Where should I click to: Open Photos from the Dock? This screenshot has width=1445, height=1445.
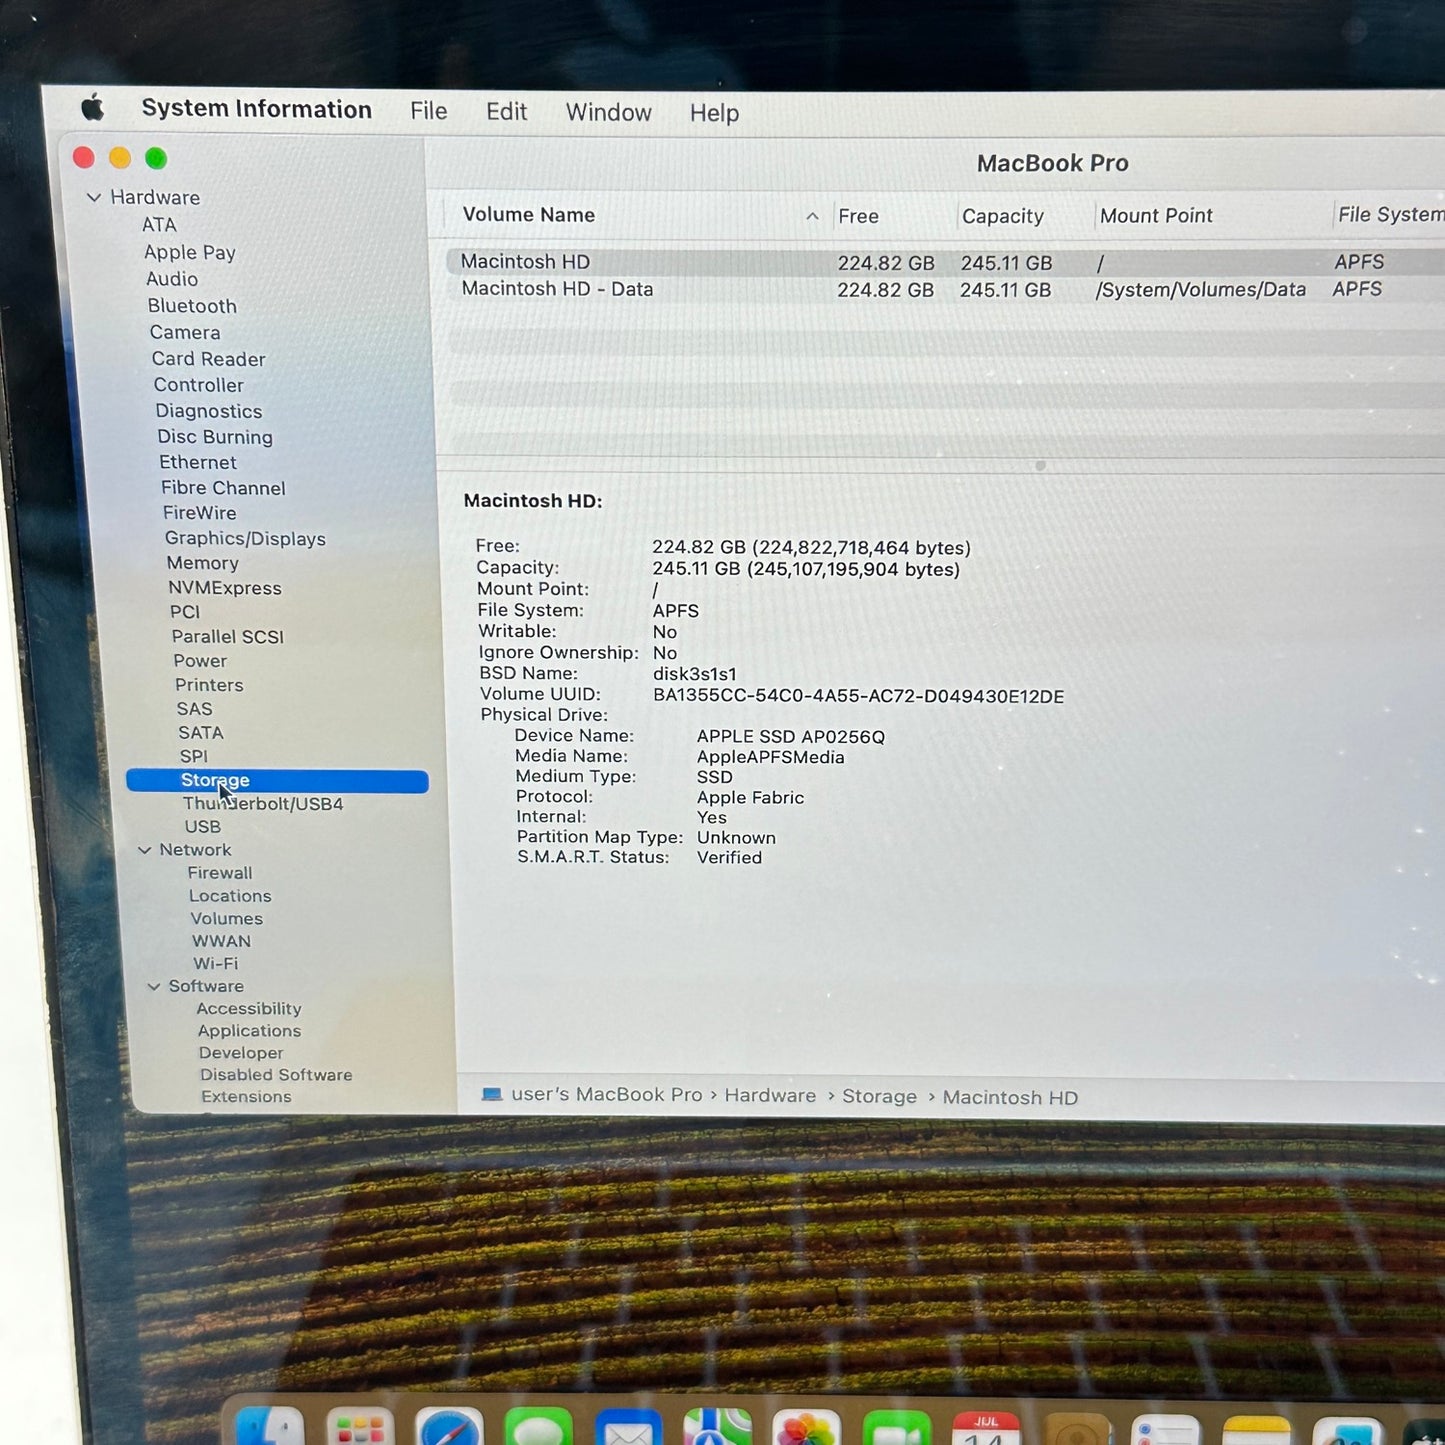tap(806, 1429)
